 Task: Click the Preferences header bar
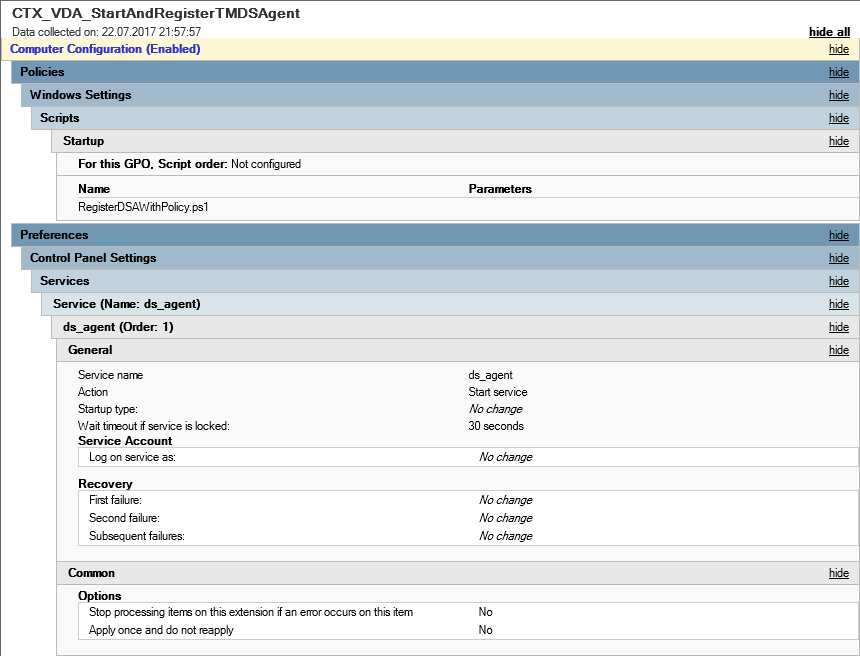[x=435, y=235]
